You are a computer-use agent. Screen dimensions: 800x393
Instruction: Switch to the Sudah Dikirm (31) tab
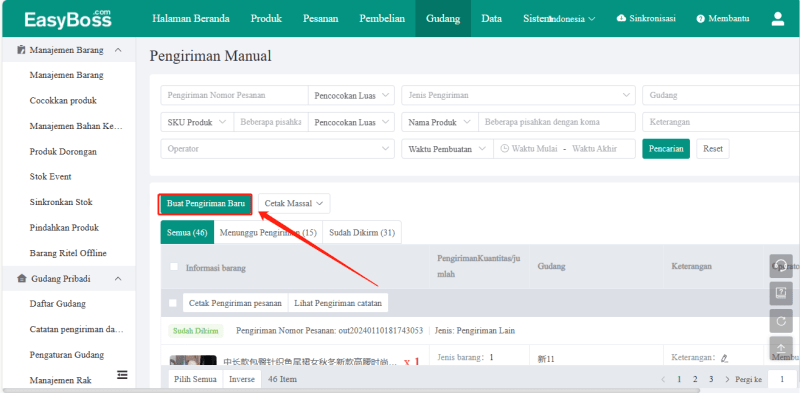click(x=362, y=232)
